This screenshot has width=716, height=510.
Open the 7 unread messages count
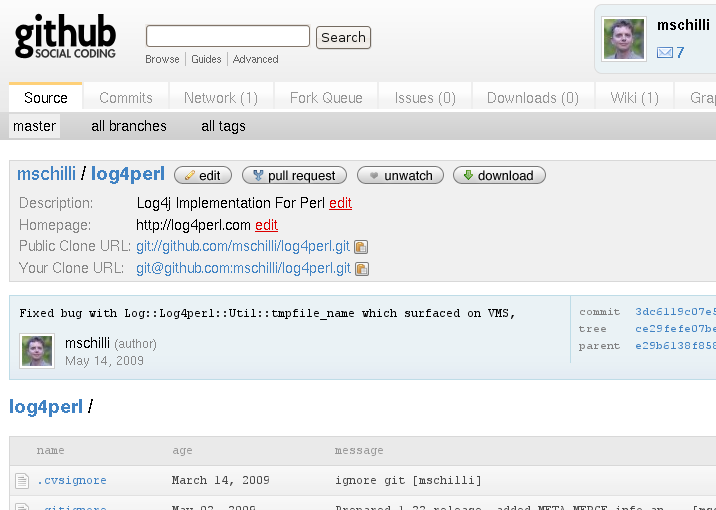point(680,53)
